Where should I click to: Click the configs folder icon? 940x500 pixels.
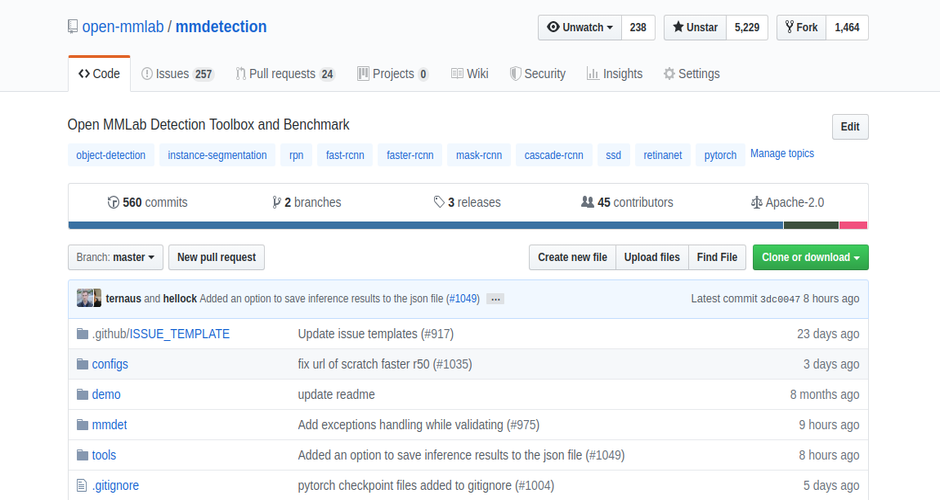coord(83,364)
